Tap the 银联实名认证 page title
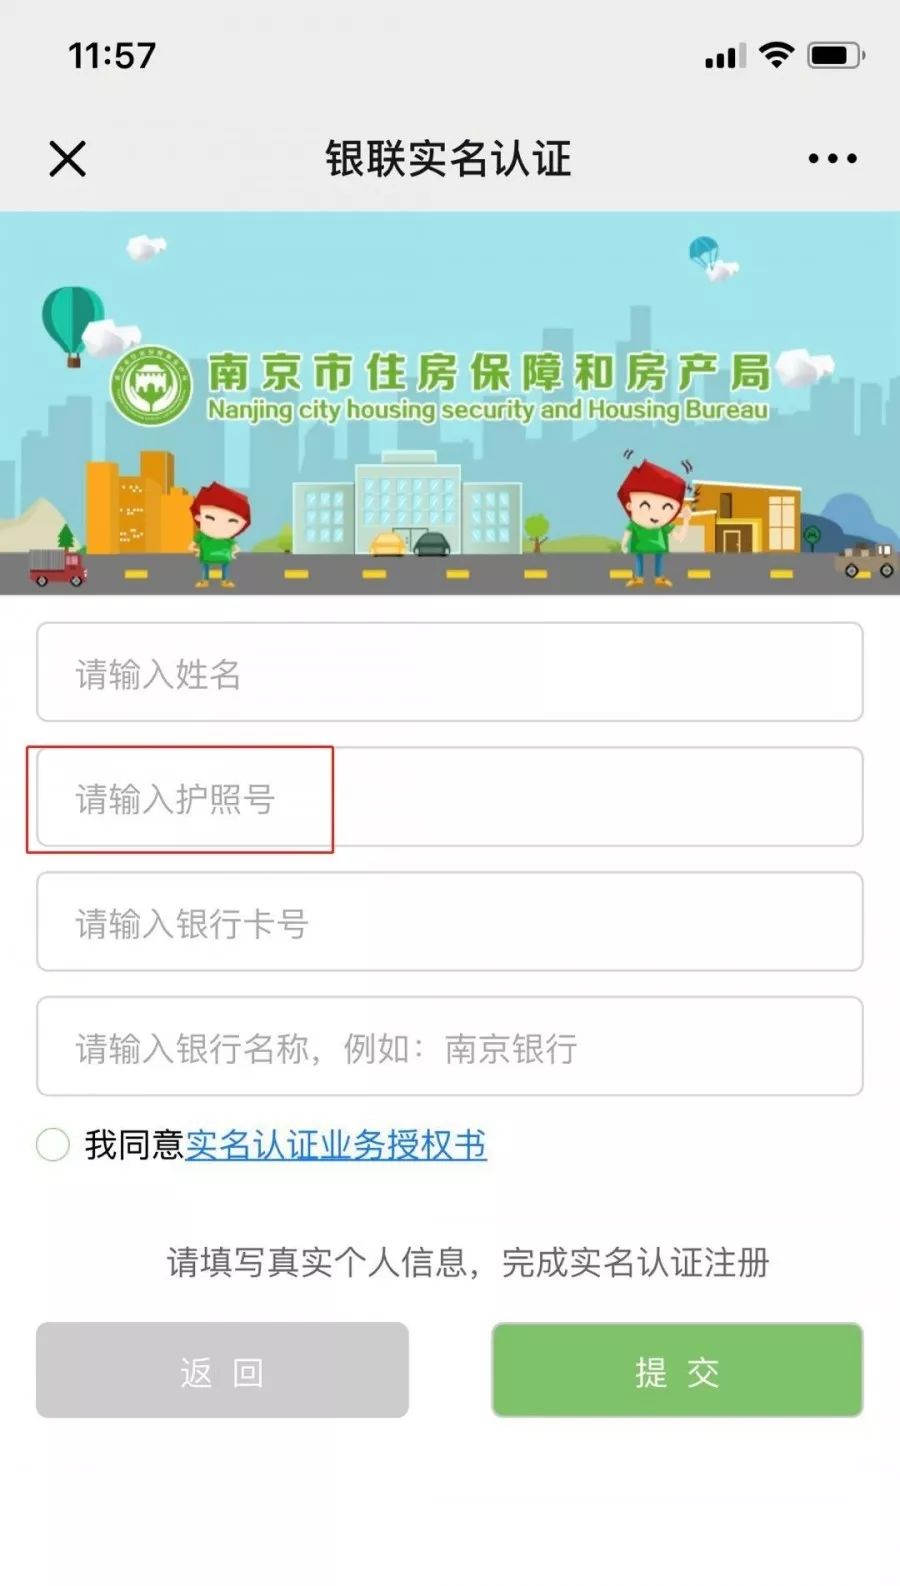This screenshot has width=900, height=1586. 448,158
